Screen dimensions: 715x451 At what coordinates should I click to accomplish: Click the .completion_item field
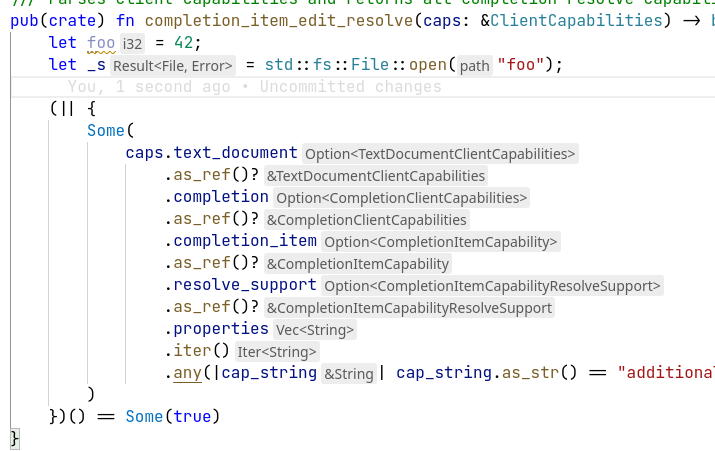[240, 241]
